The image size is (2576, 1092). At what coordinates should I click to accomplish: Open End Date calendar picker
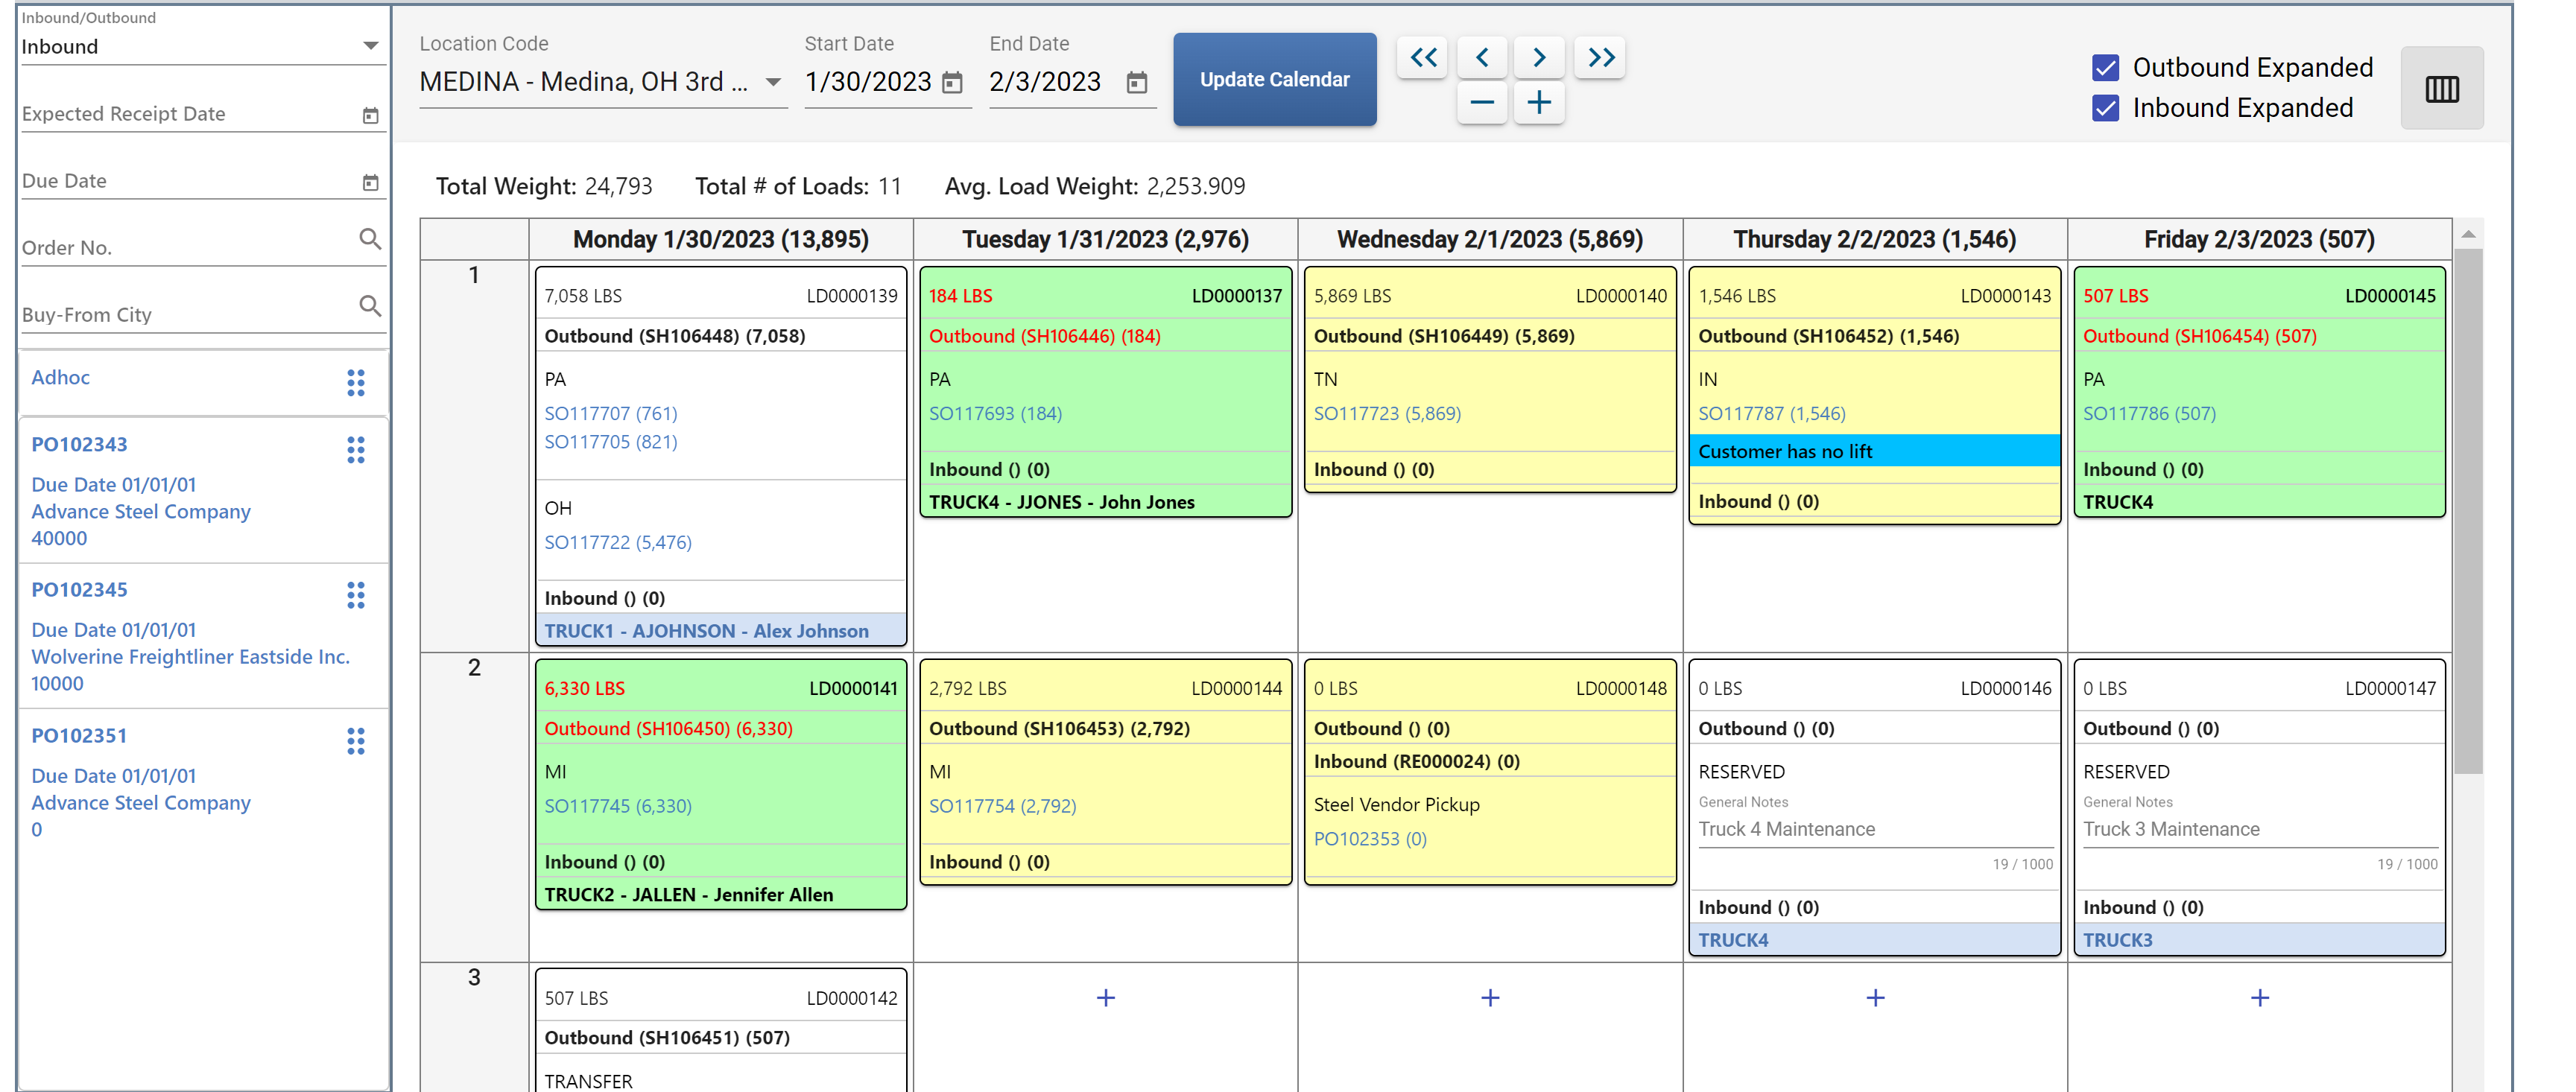point(1136,82)
